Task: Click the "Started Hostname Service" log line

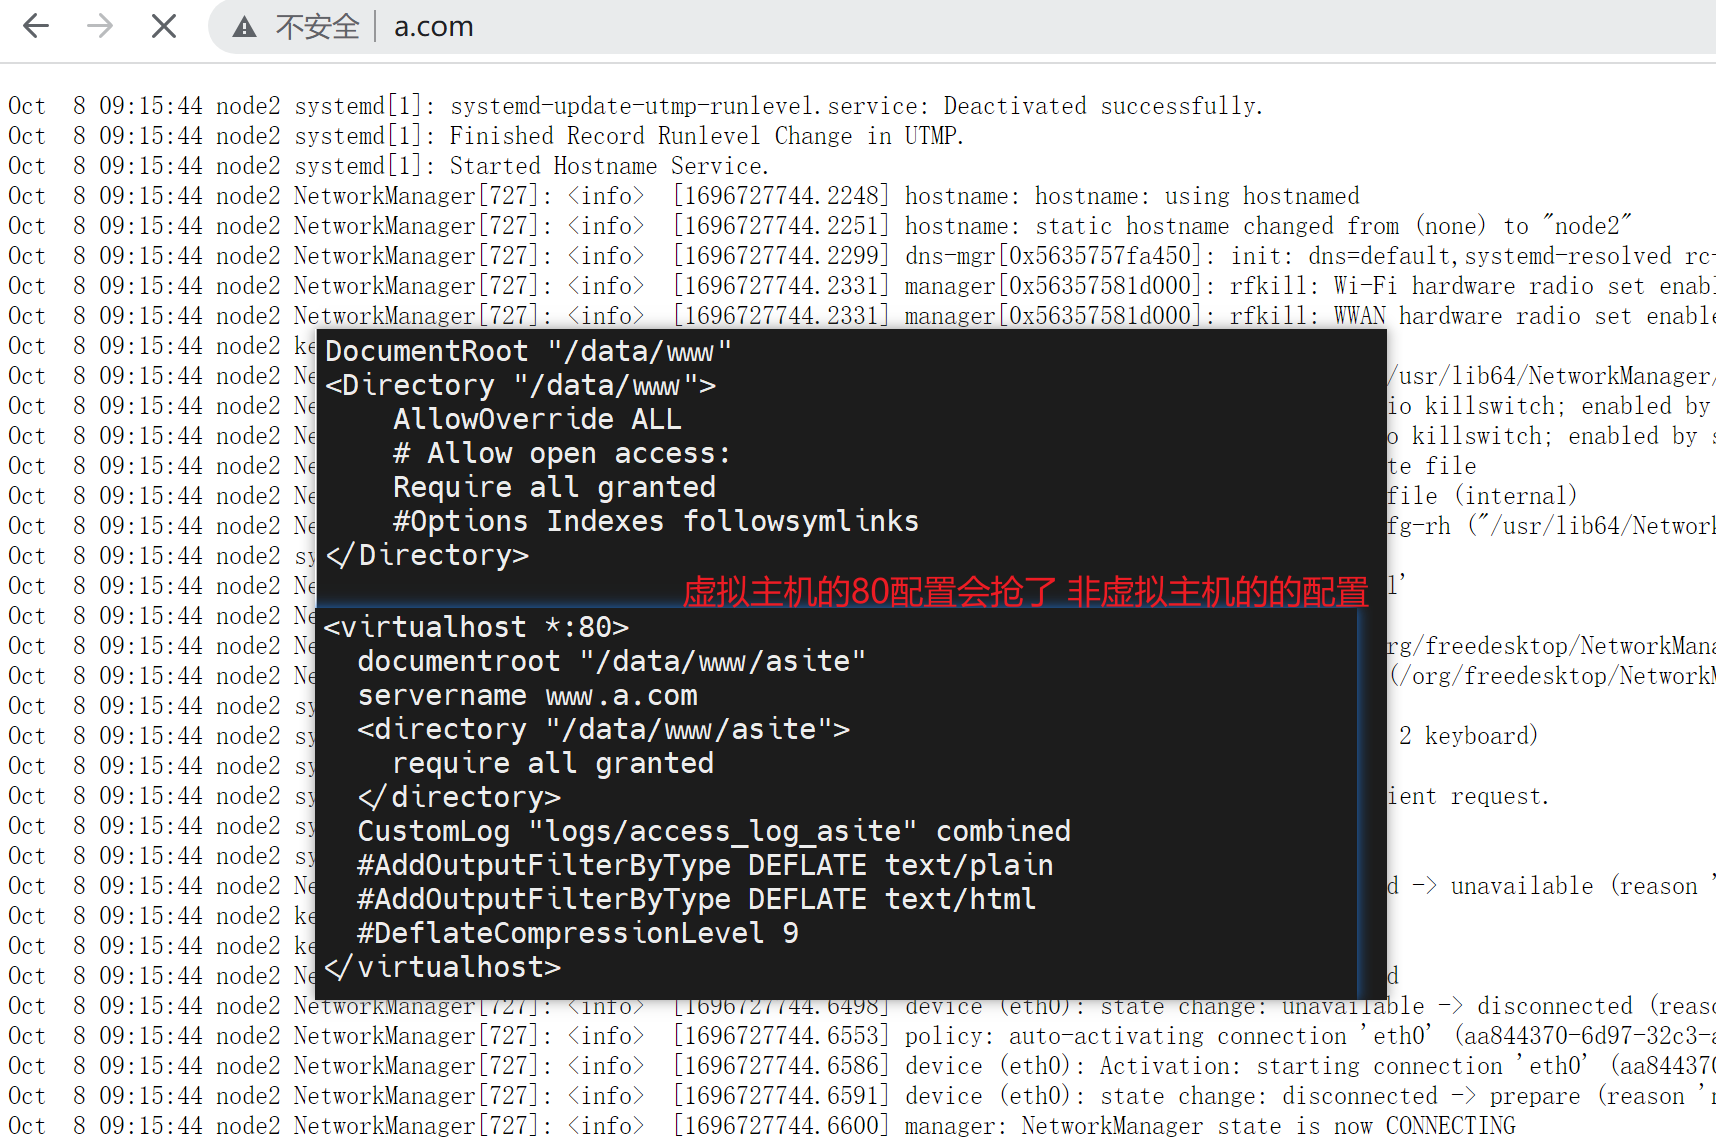Action: [x=608, y=166]
